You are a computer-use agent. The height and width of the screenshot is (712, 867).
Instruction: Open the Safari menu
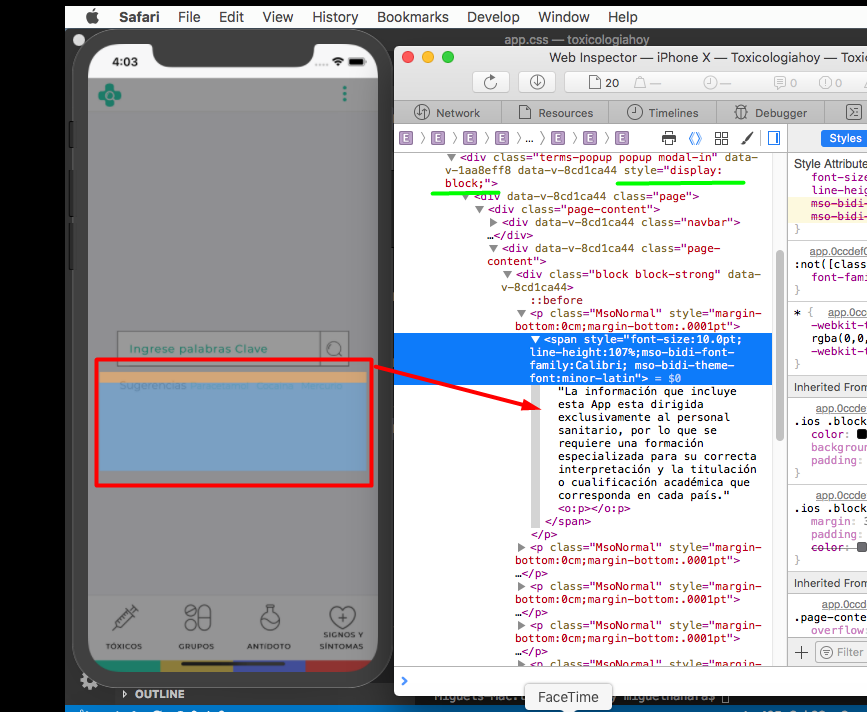139,17
